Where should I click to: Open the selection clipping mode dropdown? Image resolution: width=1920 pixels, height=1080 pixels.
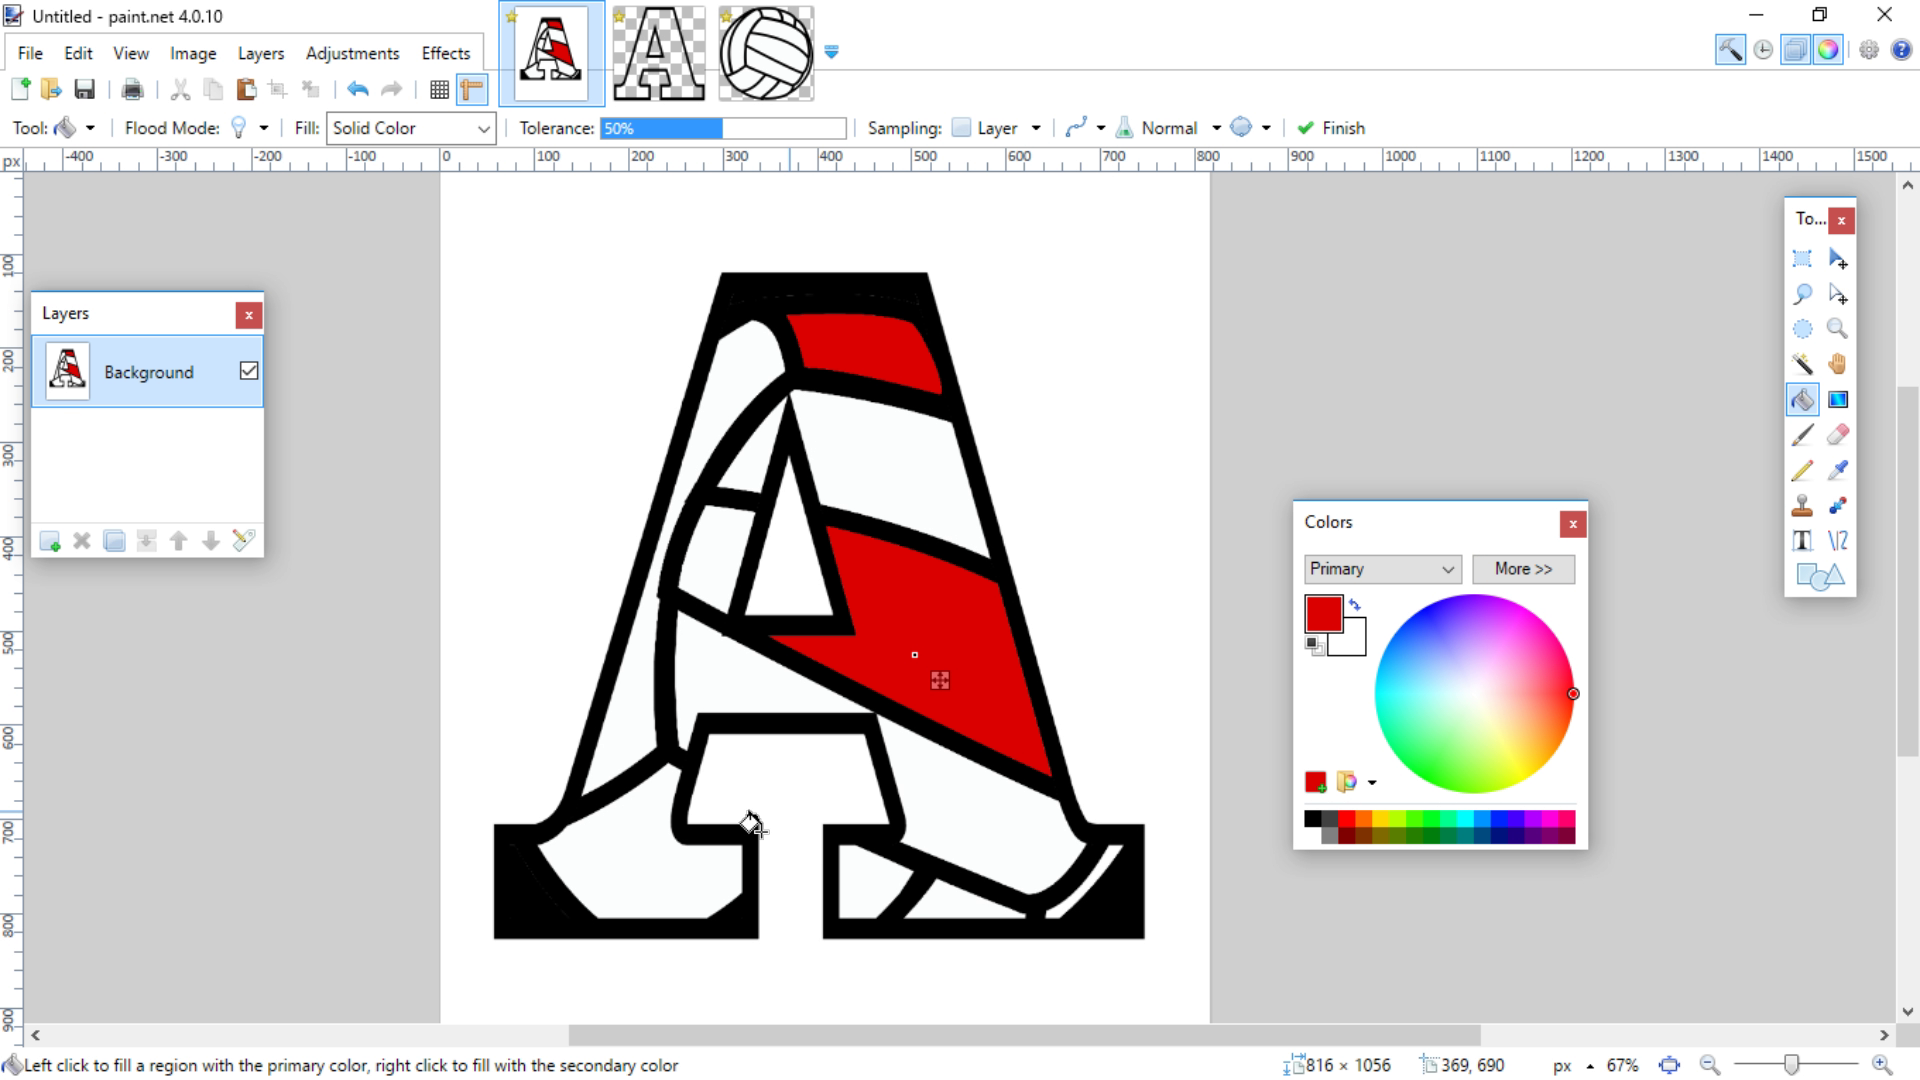(1250, 128)
